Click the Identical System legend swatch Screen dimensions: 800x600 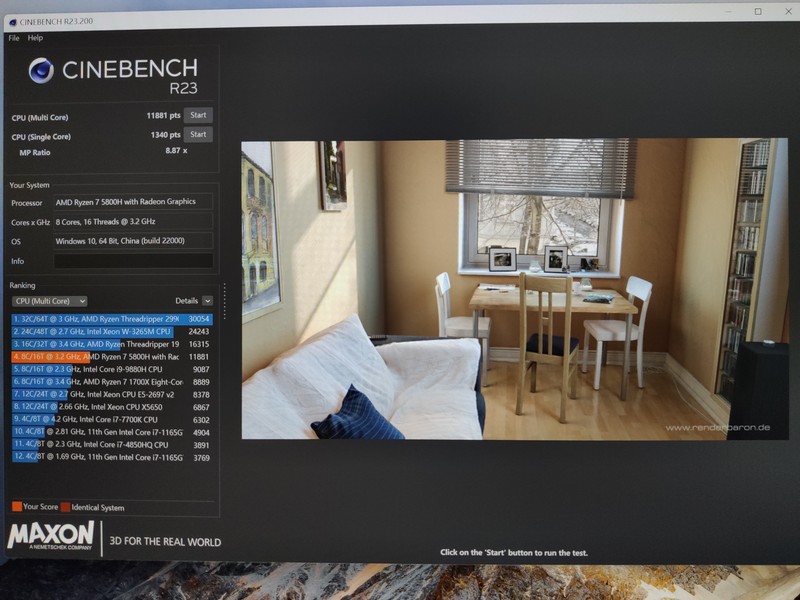pyautogui.click(x=65, y=507)
